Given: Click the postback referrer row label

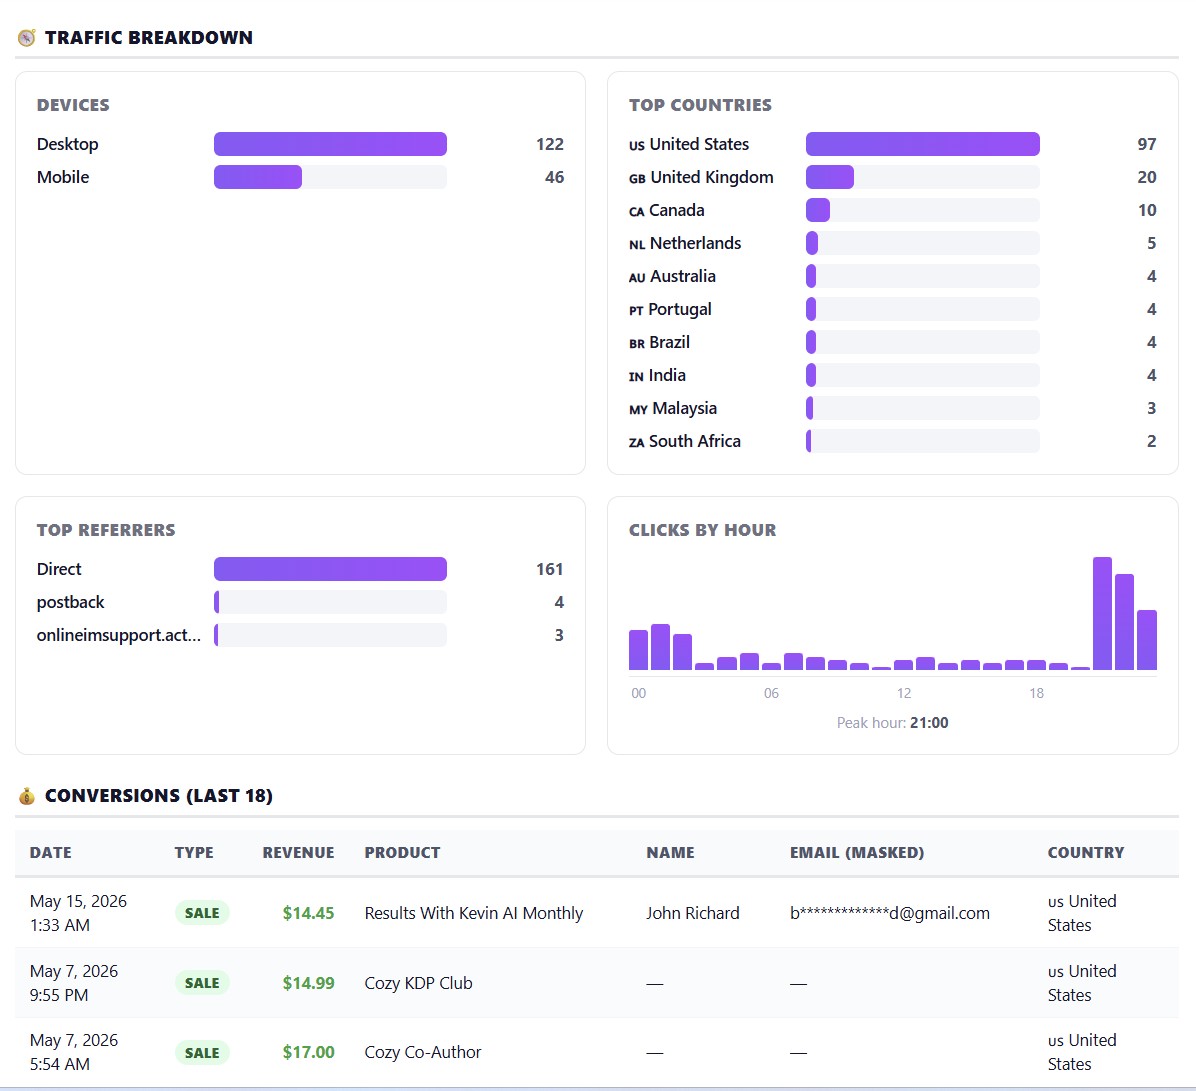Looking at the screenshot, I should coord(70,602).
